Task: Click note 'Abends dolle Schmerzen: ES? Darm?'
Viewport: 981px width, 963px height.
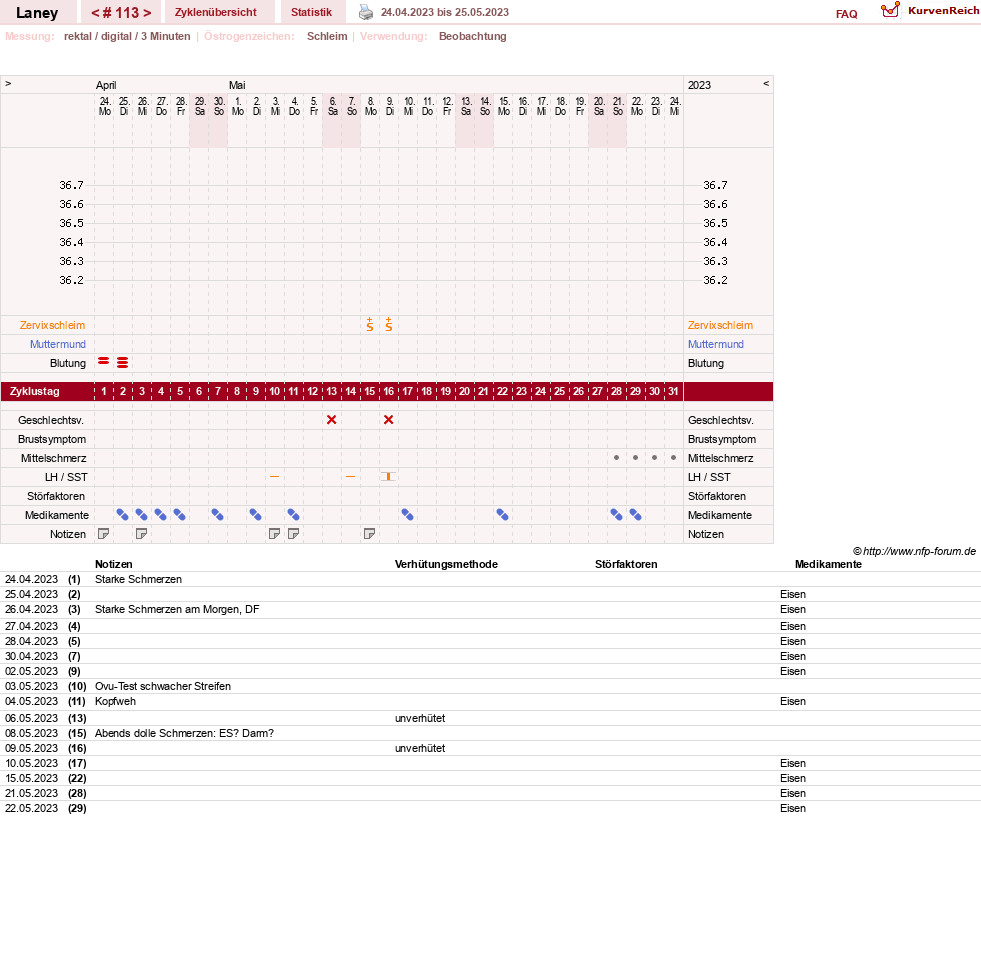Action: tap(184, 733)
